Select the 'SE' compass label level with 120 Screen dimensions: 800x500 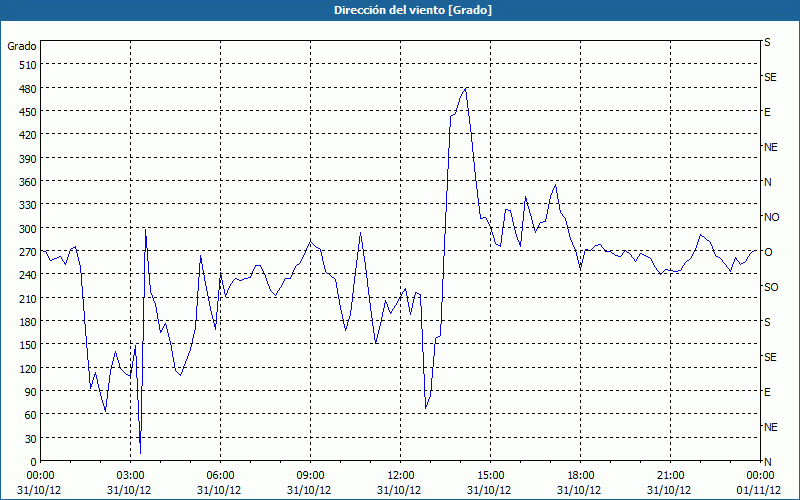(x=770, y=357)
